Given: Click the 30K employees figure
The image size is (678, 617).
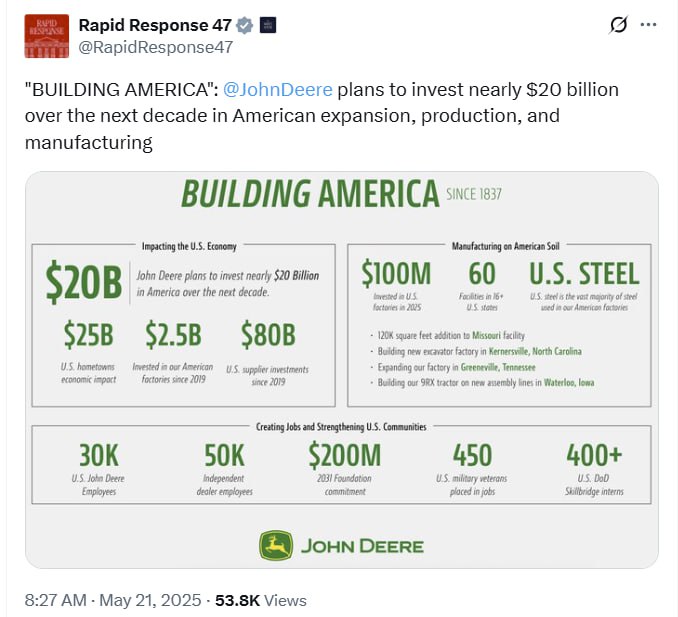Looking at the screenshot, I should click(x=99, y=455).
